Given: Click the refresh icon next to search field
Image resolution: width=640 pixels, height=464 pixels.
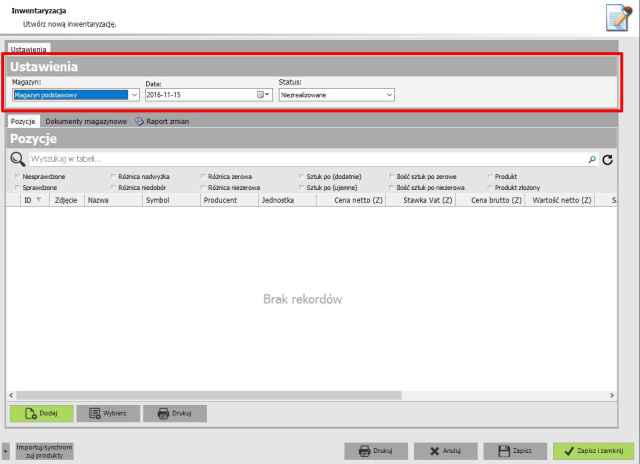Looking at the screenshot, I should (607, 160).
